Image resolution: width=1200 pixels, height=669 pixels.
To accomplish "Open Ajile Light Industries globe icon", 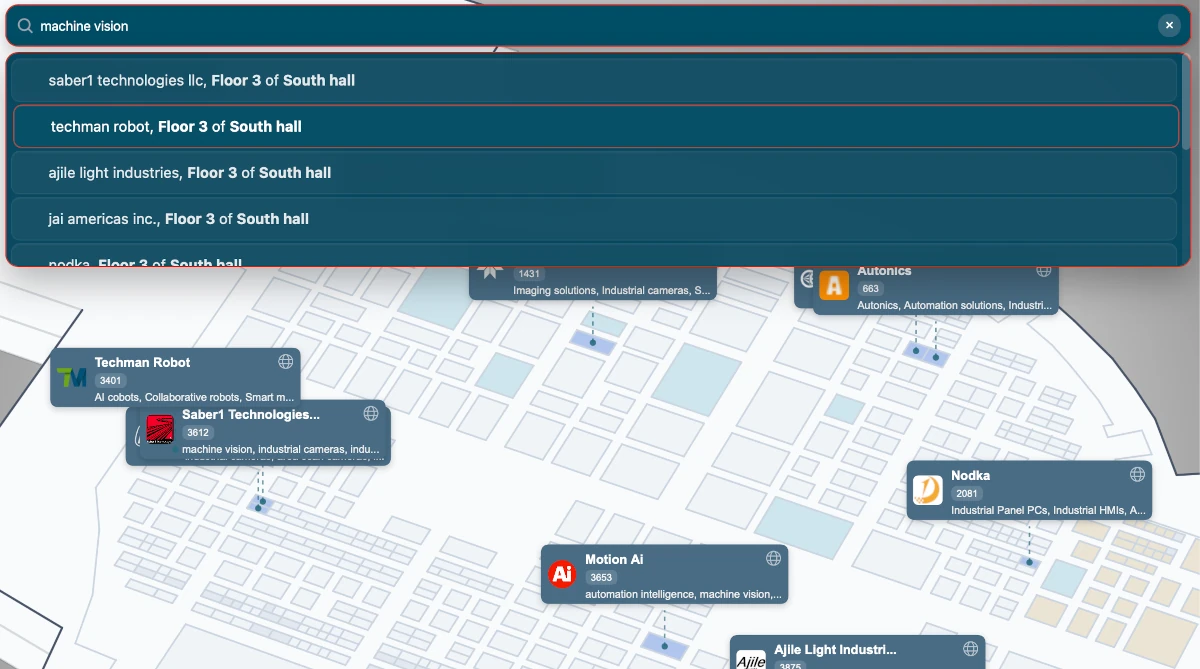I will [970, 649].
